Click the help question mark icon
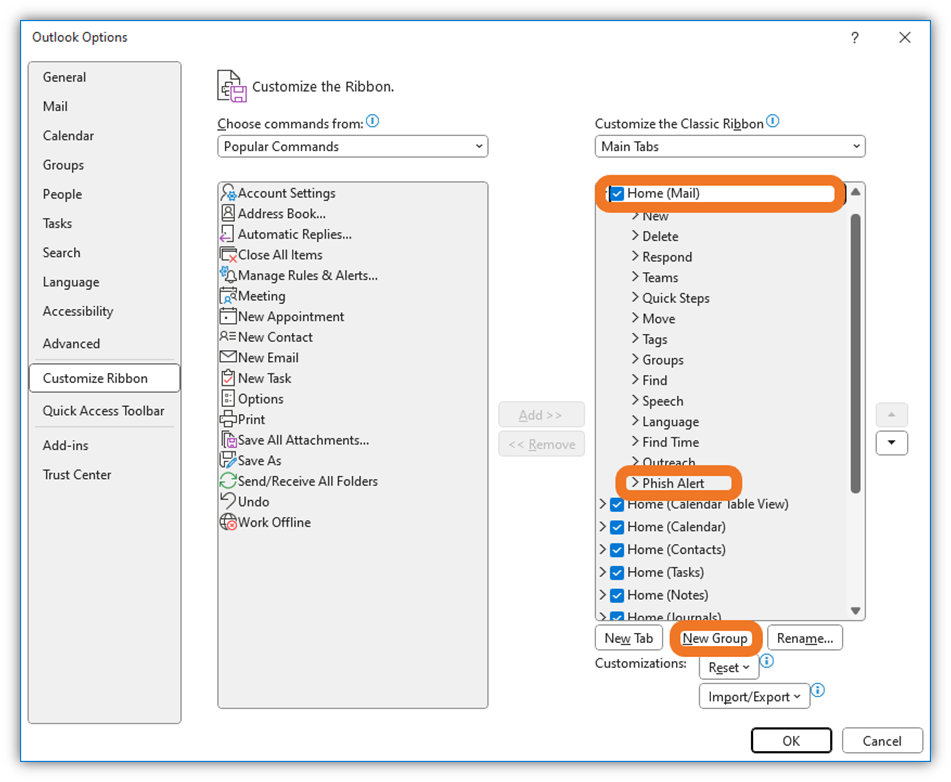The image size is (951, 782). [x=855, y=38]
